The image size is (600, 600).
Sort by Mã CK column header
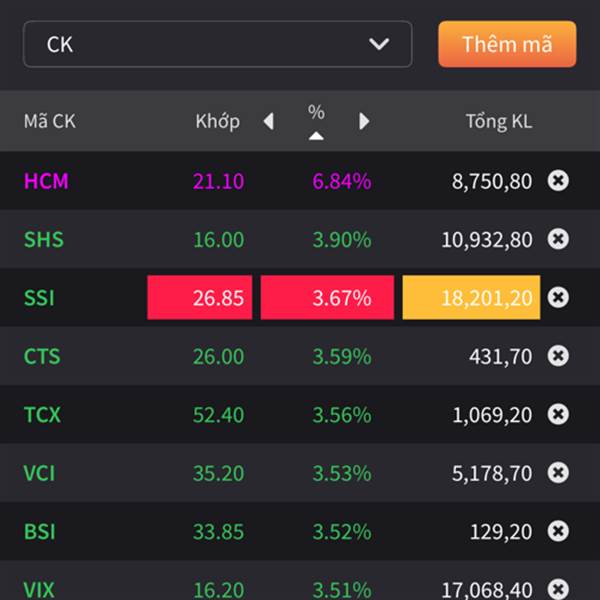[x=49, y=121]
